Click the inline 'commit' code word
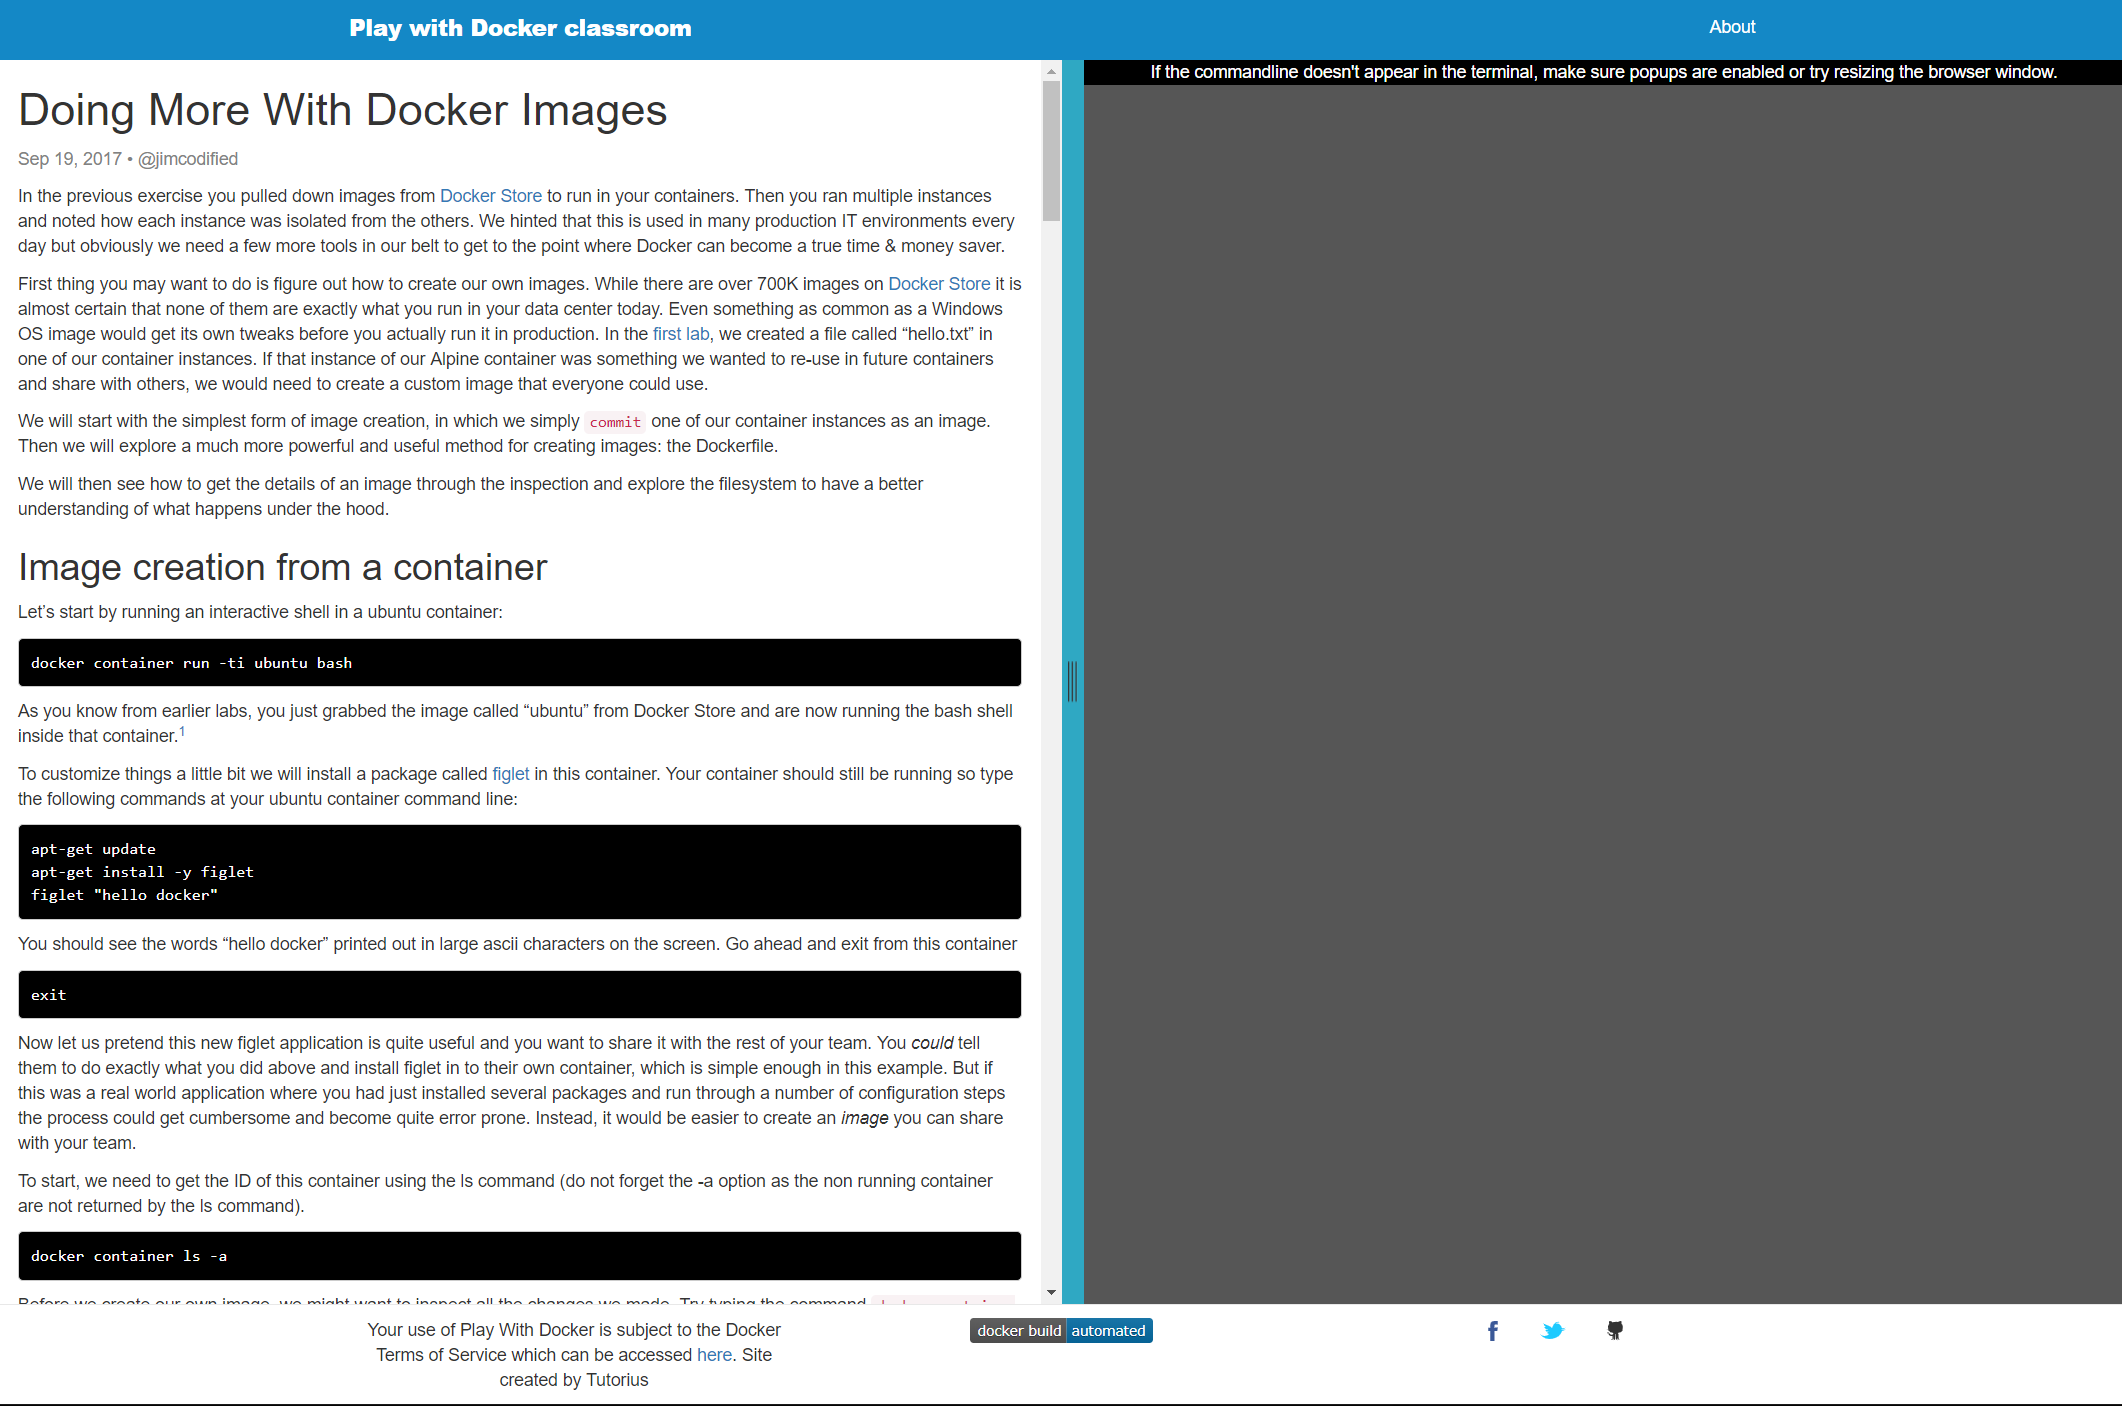 coord(615,422)
